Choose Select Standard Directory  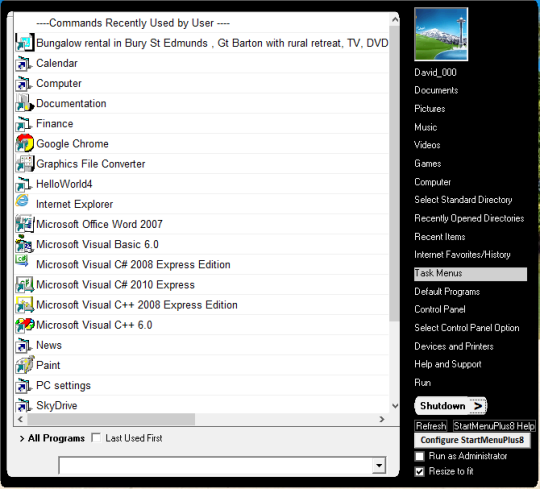coord(463,200)
